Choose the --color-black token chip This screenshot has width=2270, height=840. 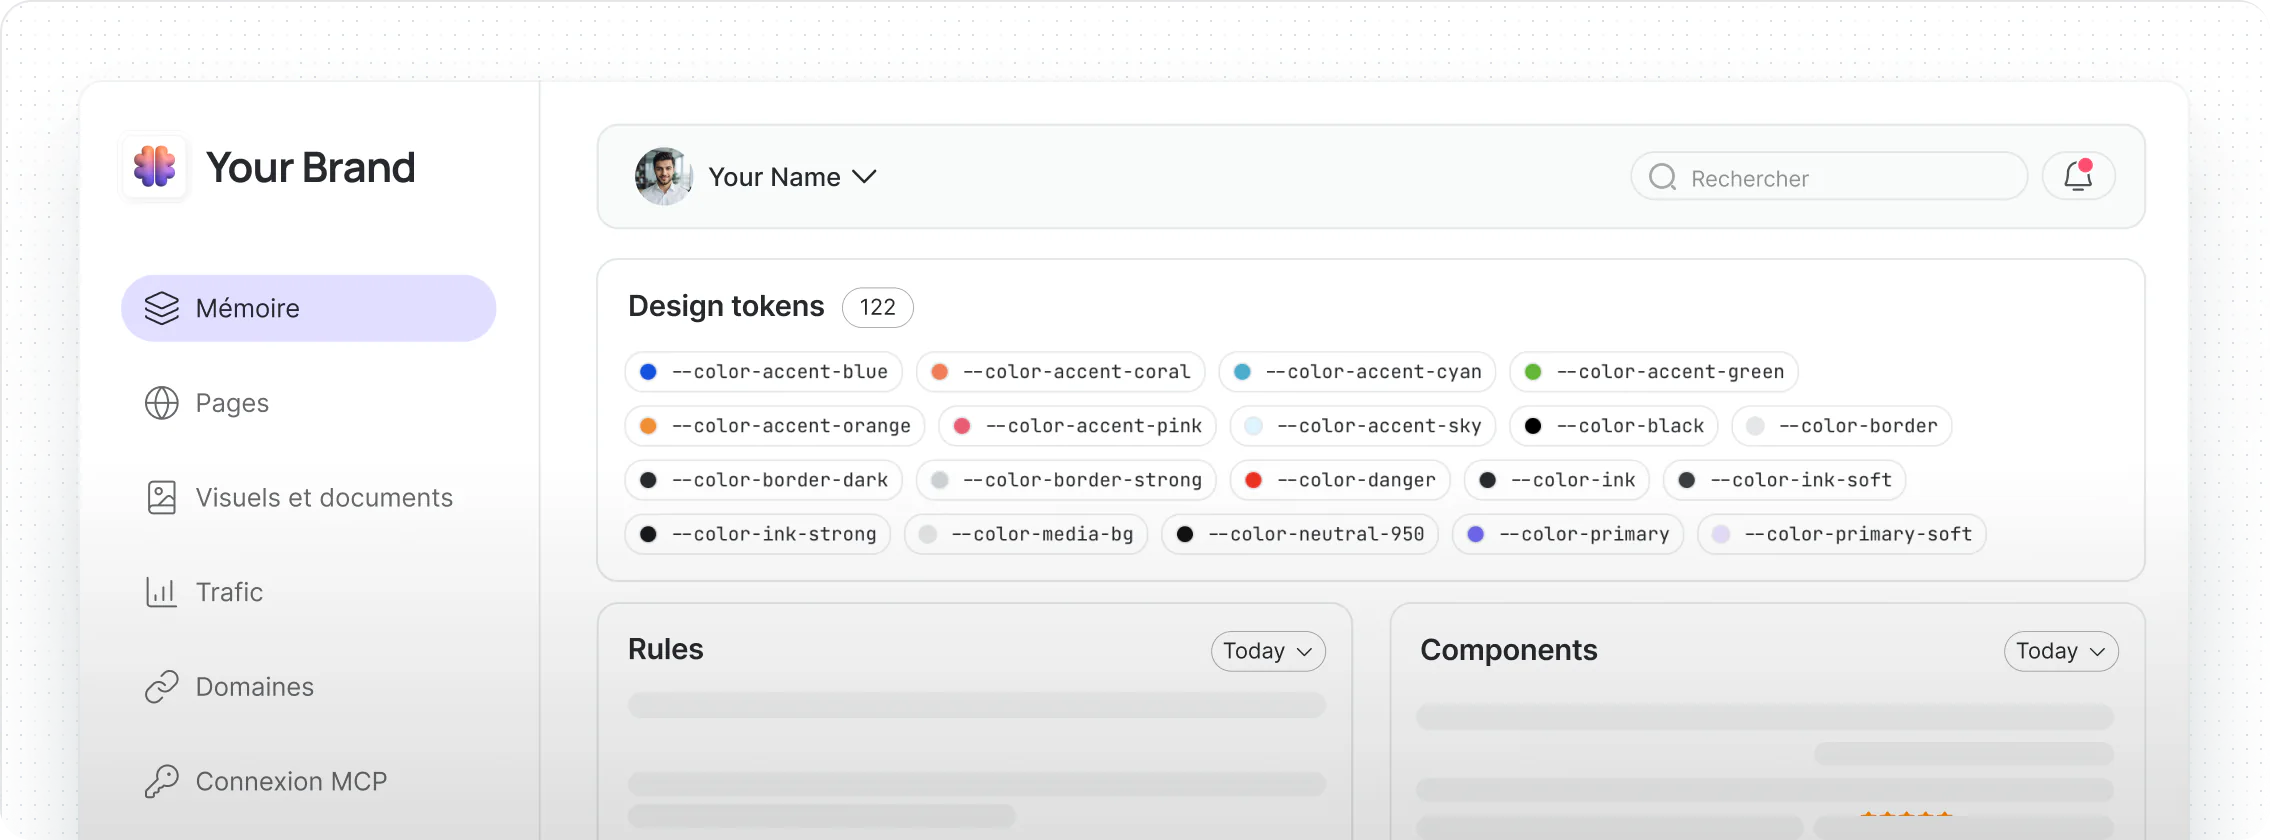[x=1614, y=426]
